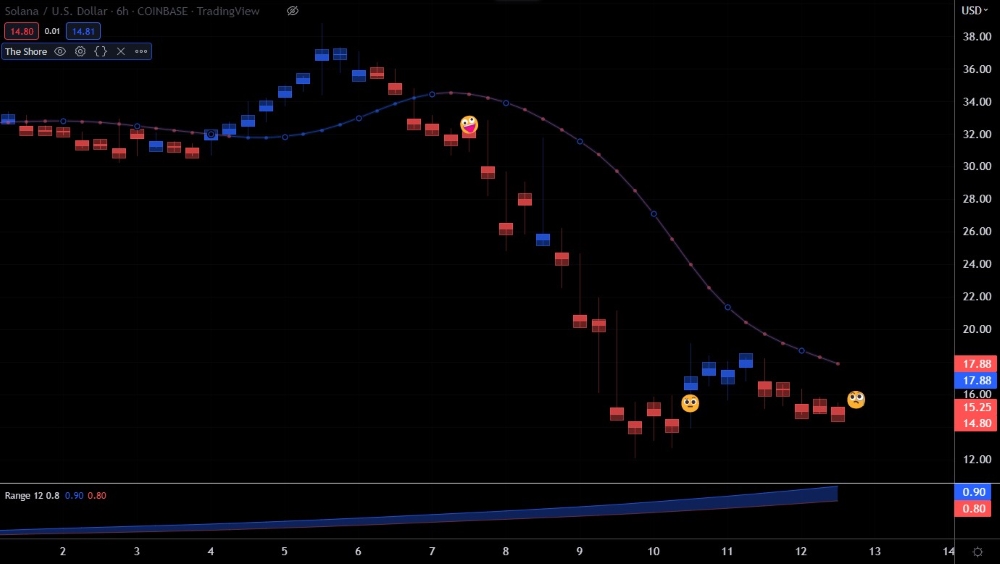This screenshot has height=564, width=1000.
Task: Click the eye-roll emoji after the last candle
Action: (856, 399)
